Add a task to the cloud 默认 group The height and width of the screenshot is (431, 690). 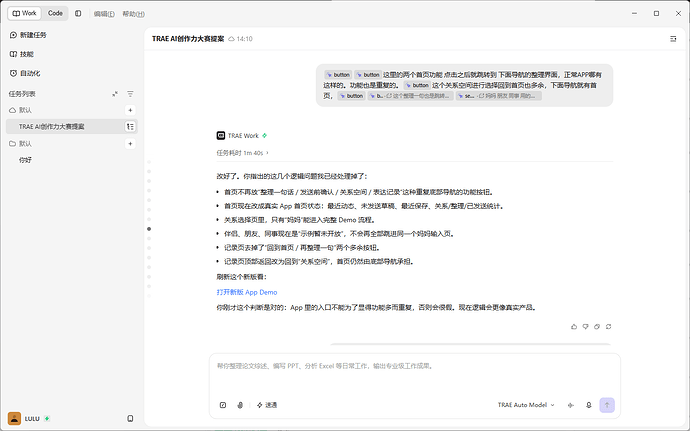pos(130,110)
